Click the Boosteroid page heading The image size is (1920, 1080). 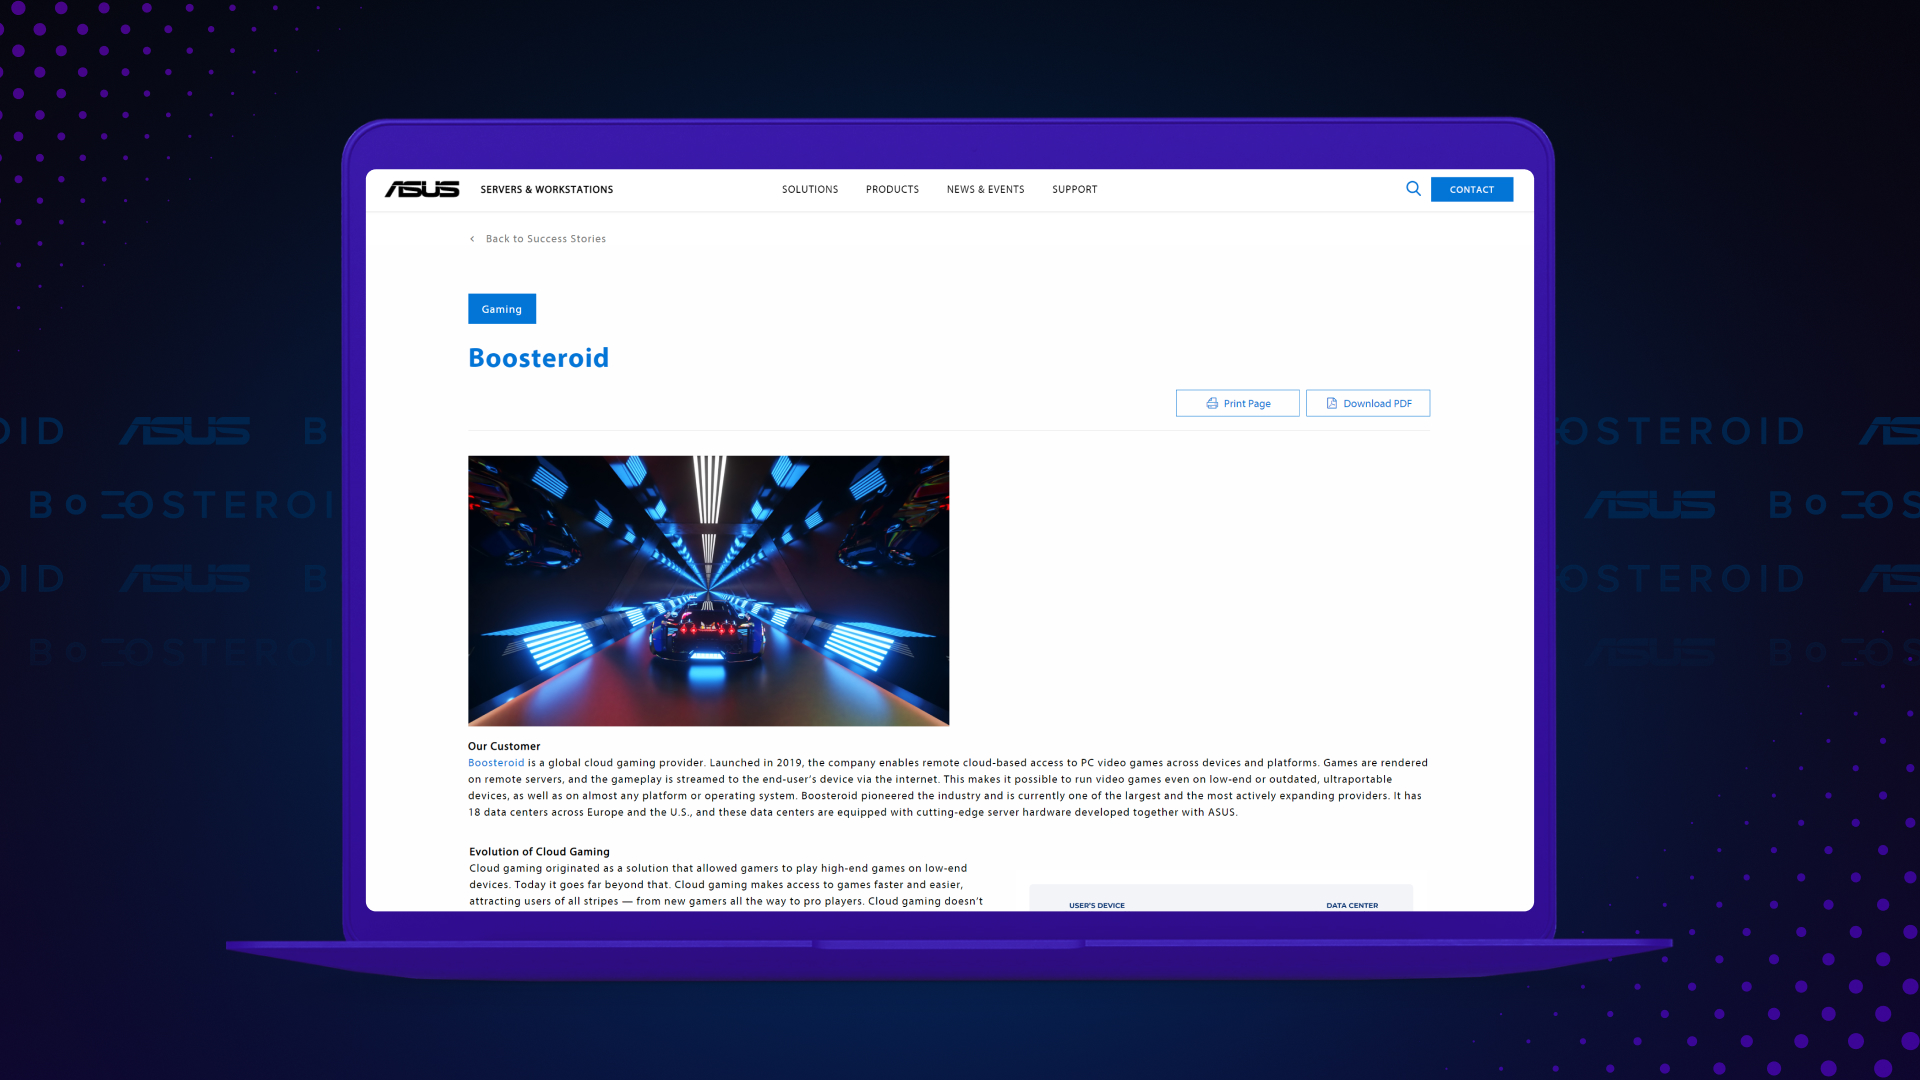coord(538,357)
